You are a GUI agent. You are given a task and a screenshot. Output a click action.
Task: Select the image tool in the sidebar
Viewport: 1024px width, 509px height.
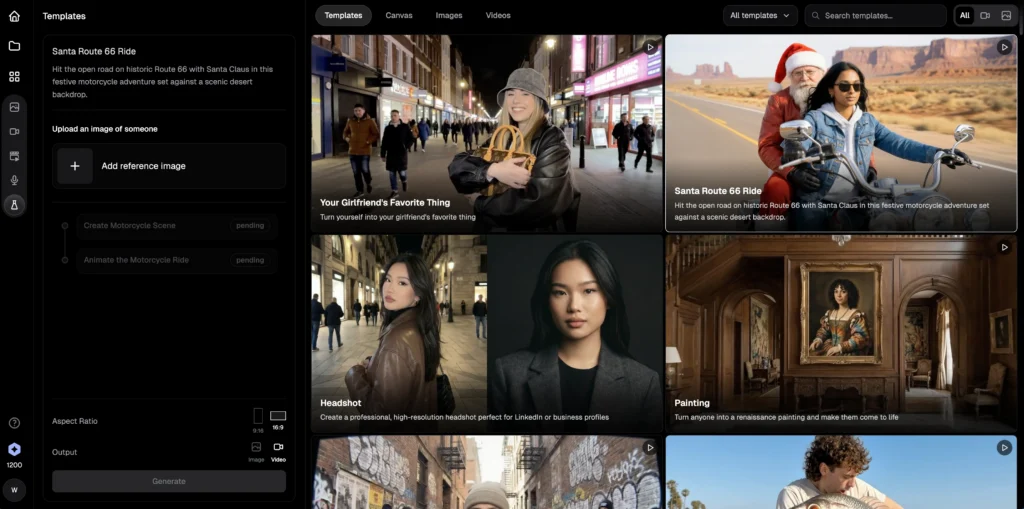[14, 107]
